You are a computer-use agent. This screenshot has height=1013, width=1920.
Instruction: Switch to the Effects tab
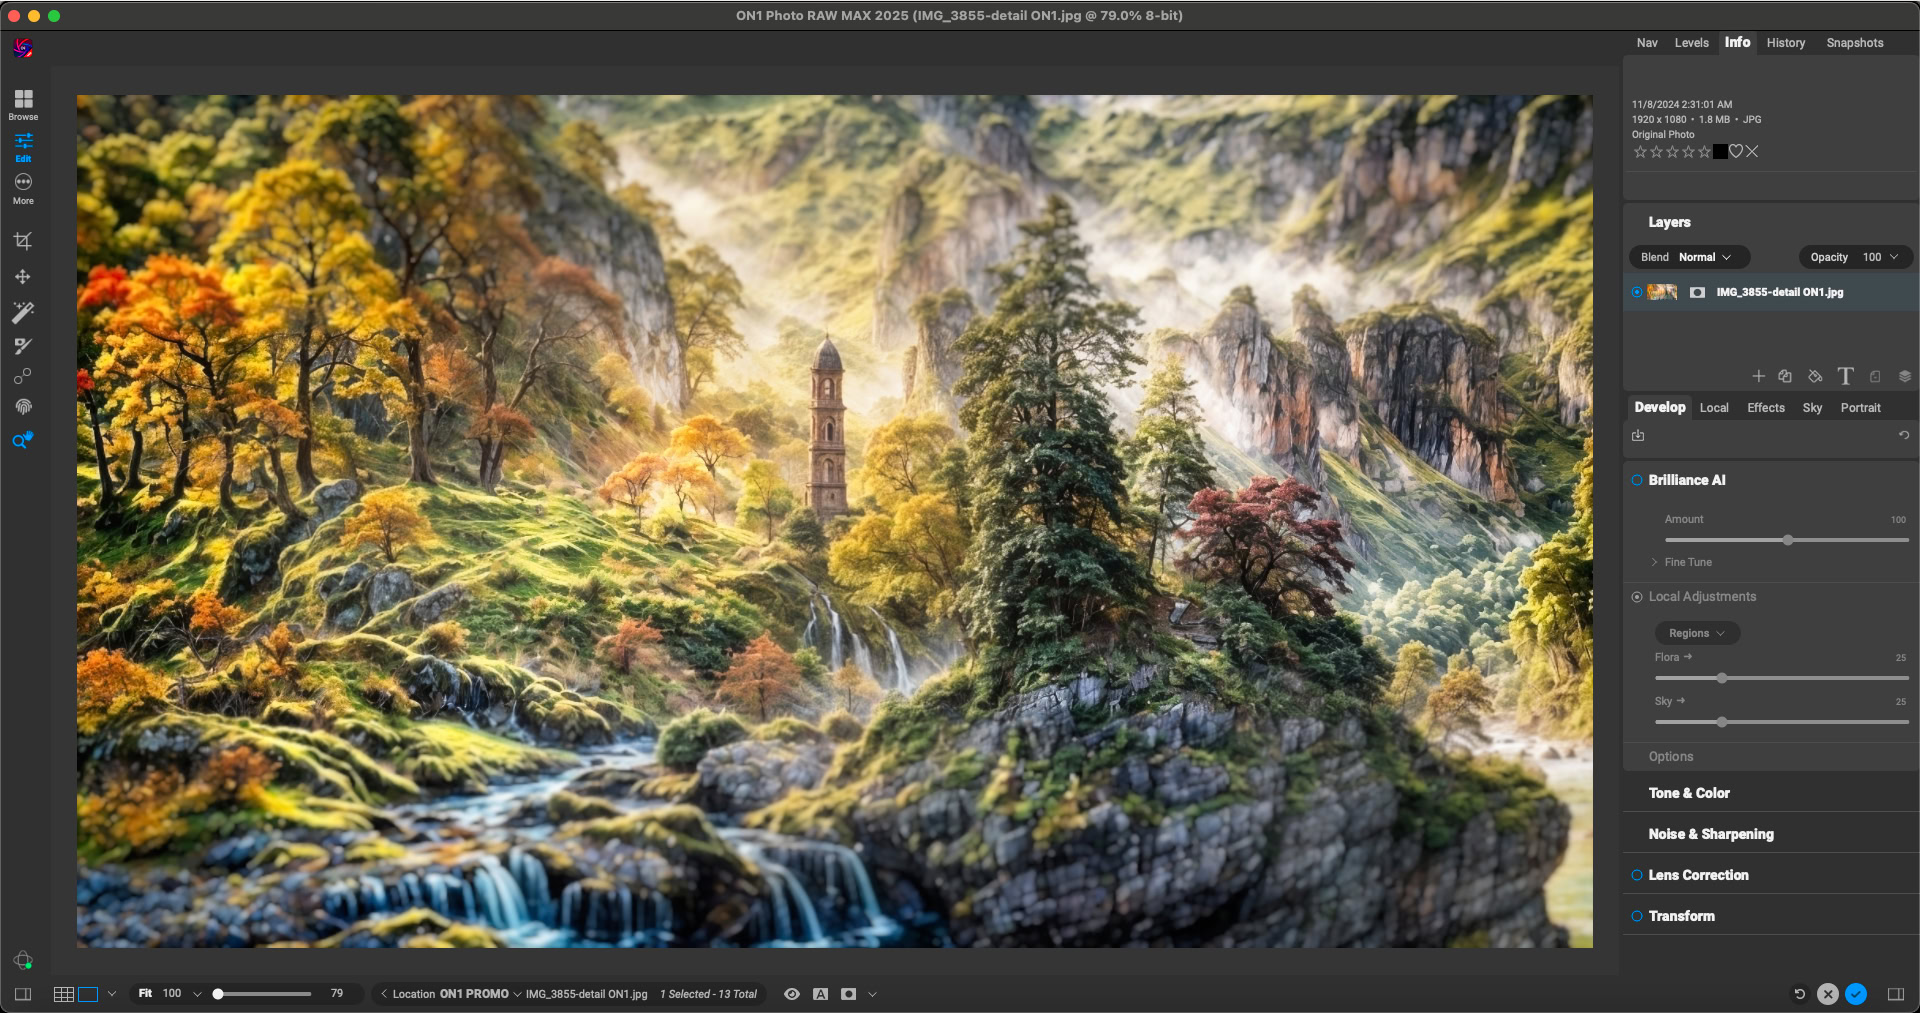click(x=1765, y=408)
